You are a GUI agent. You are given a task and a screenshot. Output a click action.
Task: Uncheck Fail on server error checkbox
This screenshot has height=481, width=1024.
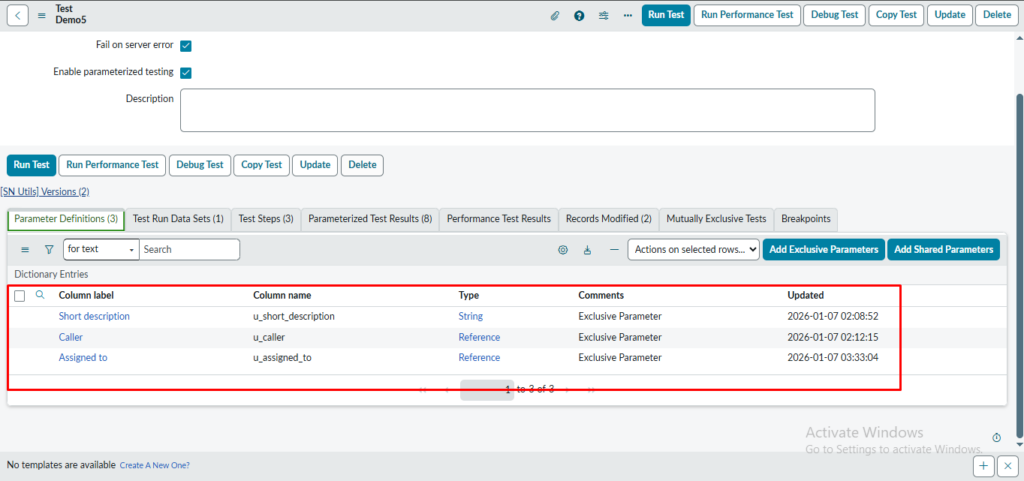[186, 46]
